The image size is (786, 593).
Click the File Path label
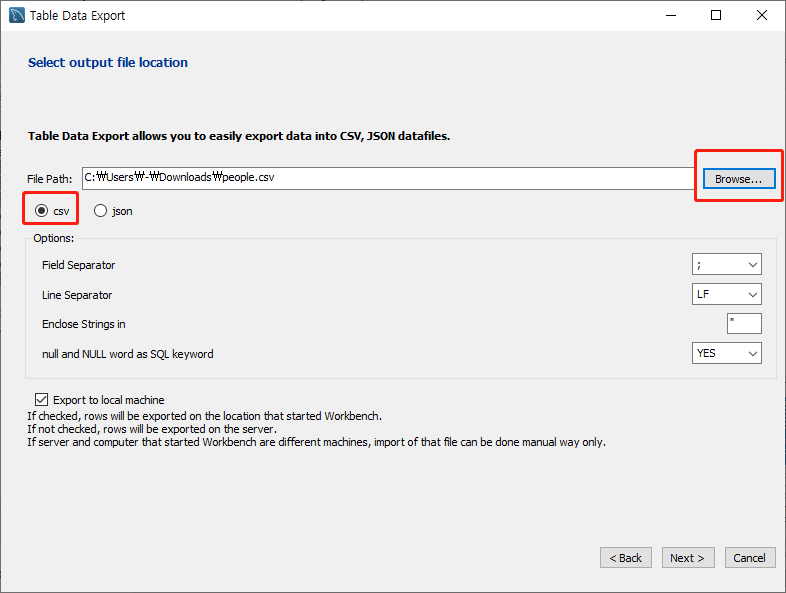click(50, 178)
